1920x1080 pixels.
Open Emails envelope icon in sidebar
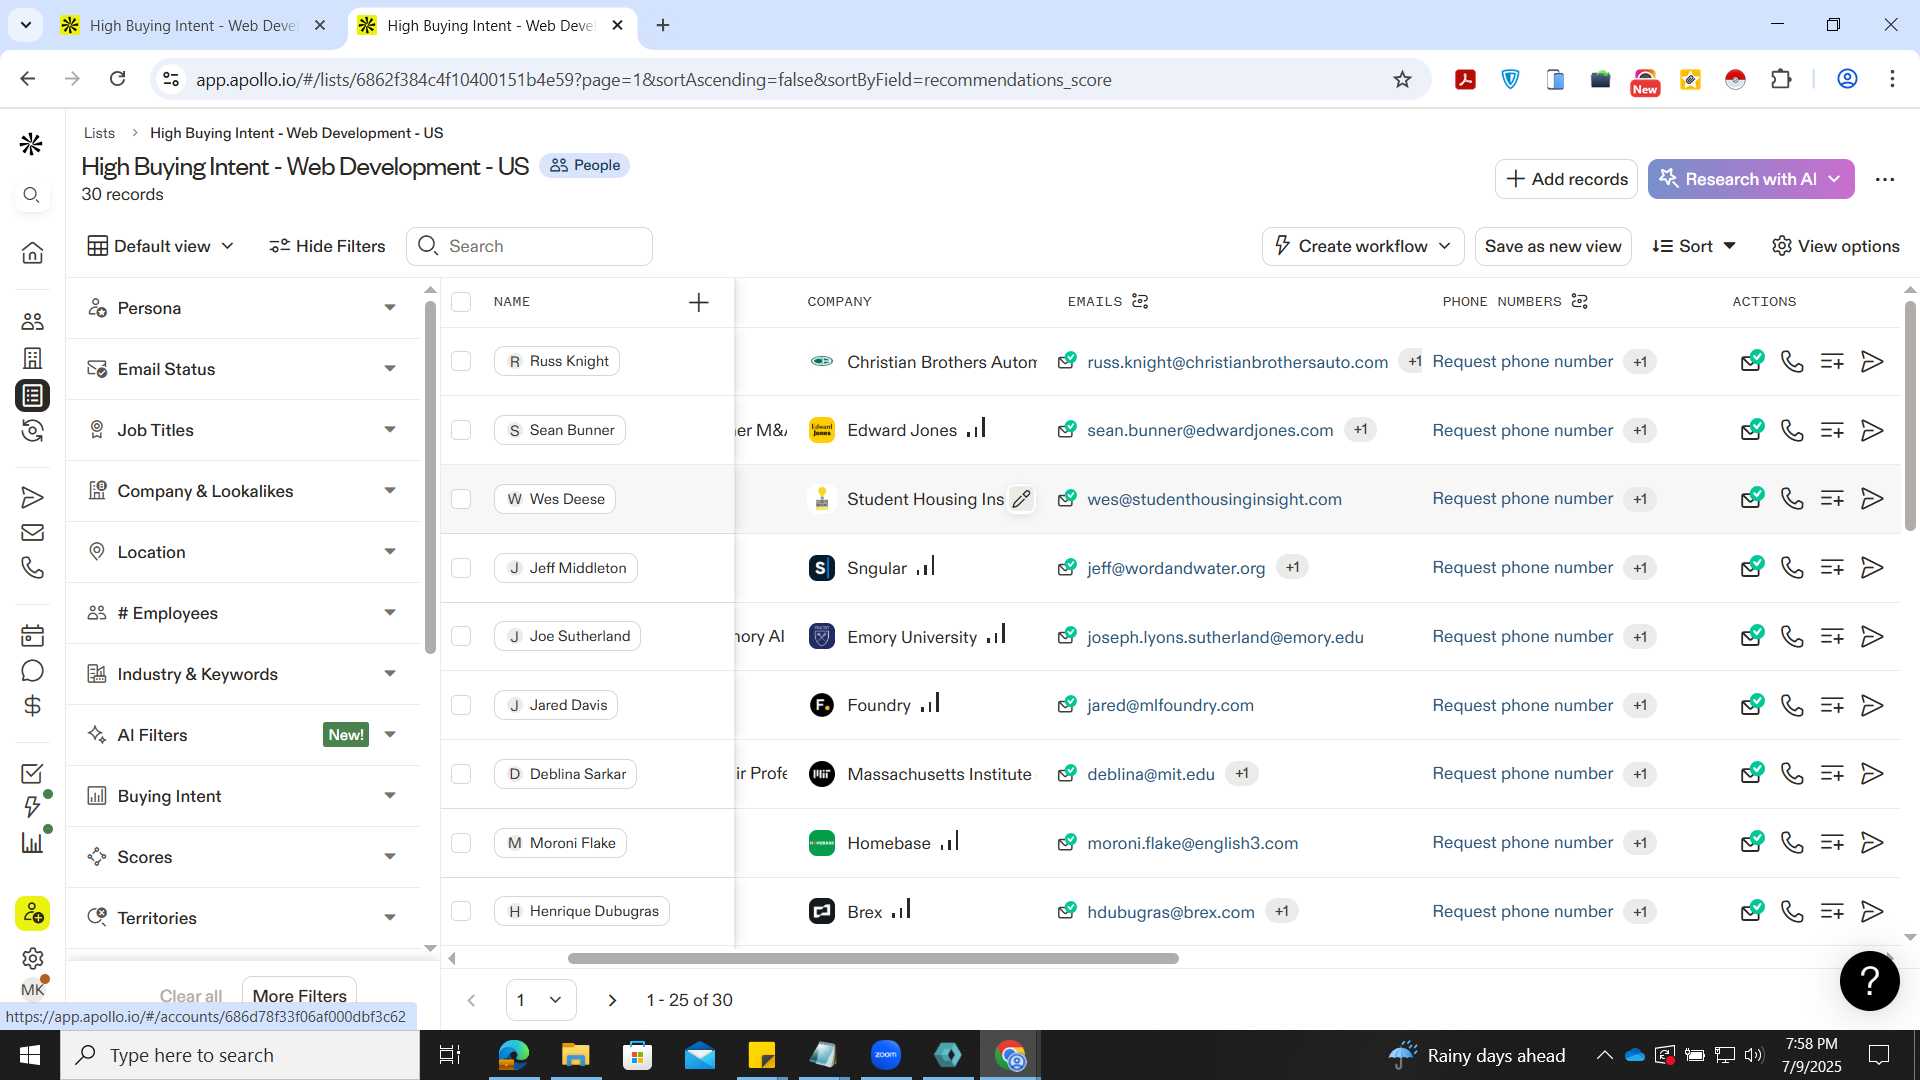pyautogui.click(x=32, y=533)
